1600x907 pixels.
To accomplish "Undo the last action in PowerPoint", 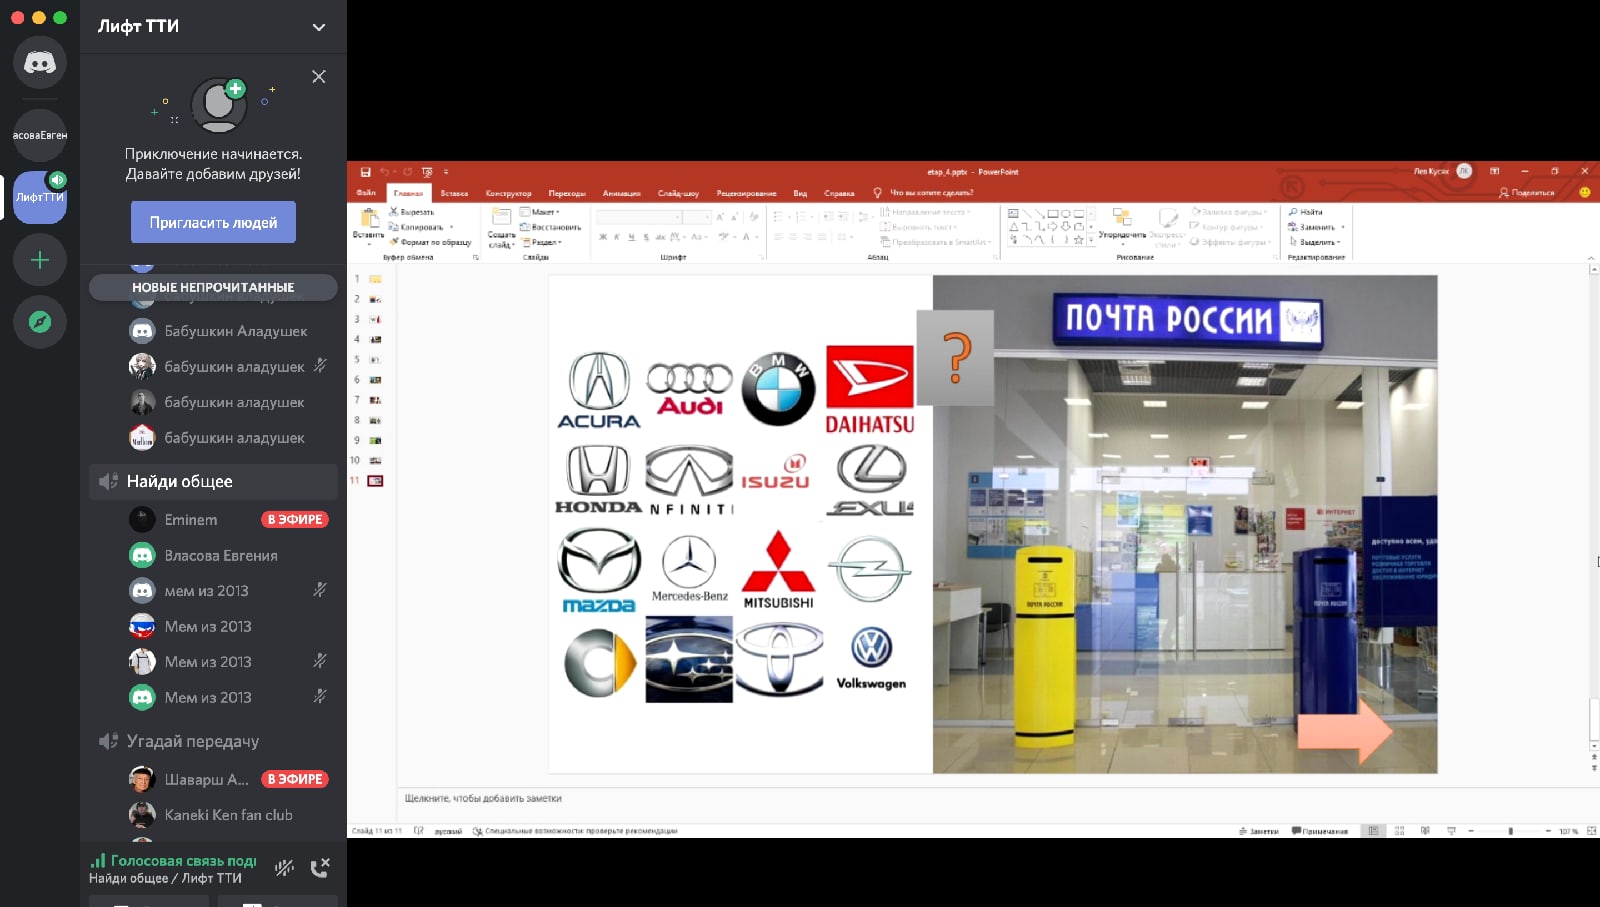I will point(385,172).
